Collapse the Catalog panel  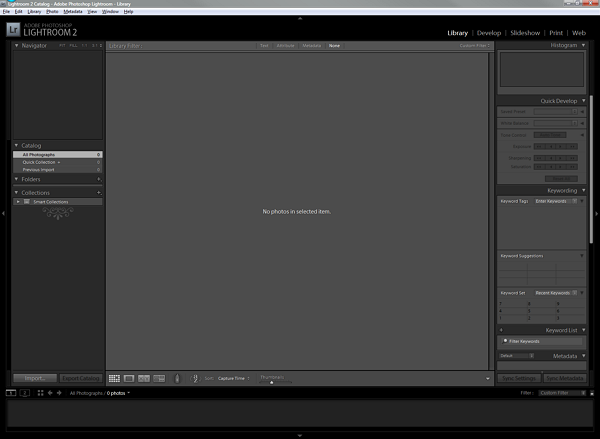17,146
